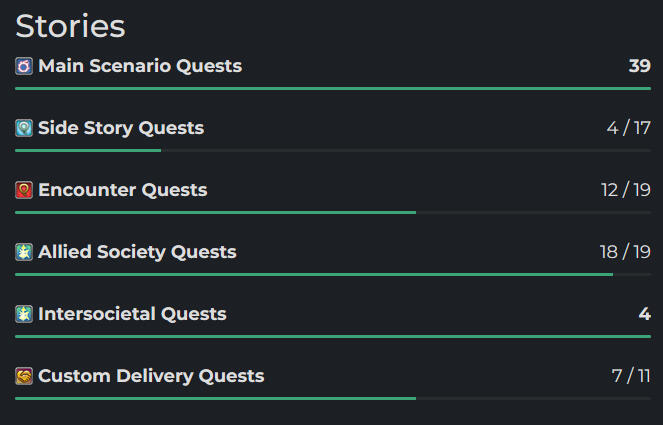Click the red Encounter Quests icon
This screenshot has width=663, height=425.
24,190
